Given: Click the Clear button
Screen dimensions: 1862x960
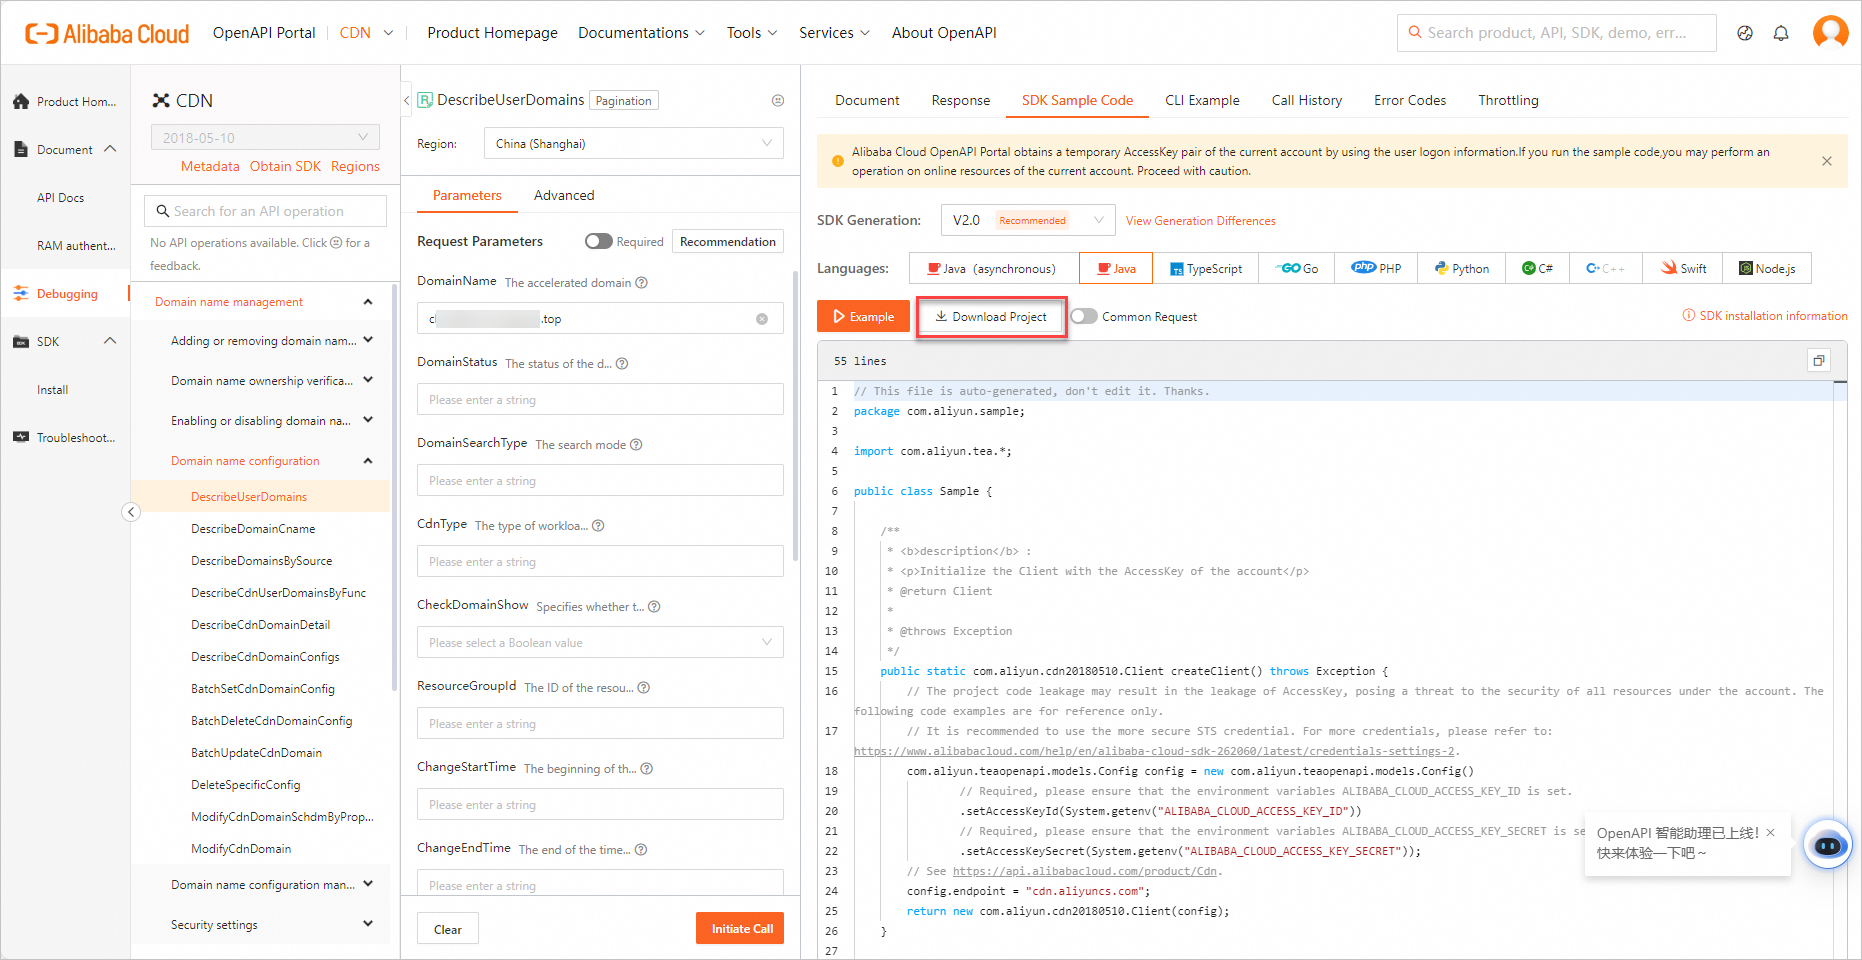Looking at the screenshot, I should [447, 929].
